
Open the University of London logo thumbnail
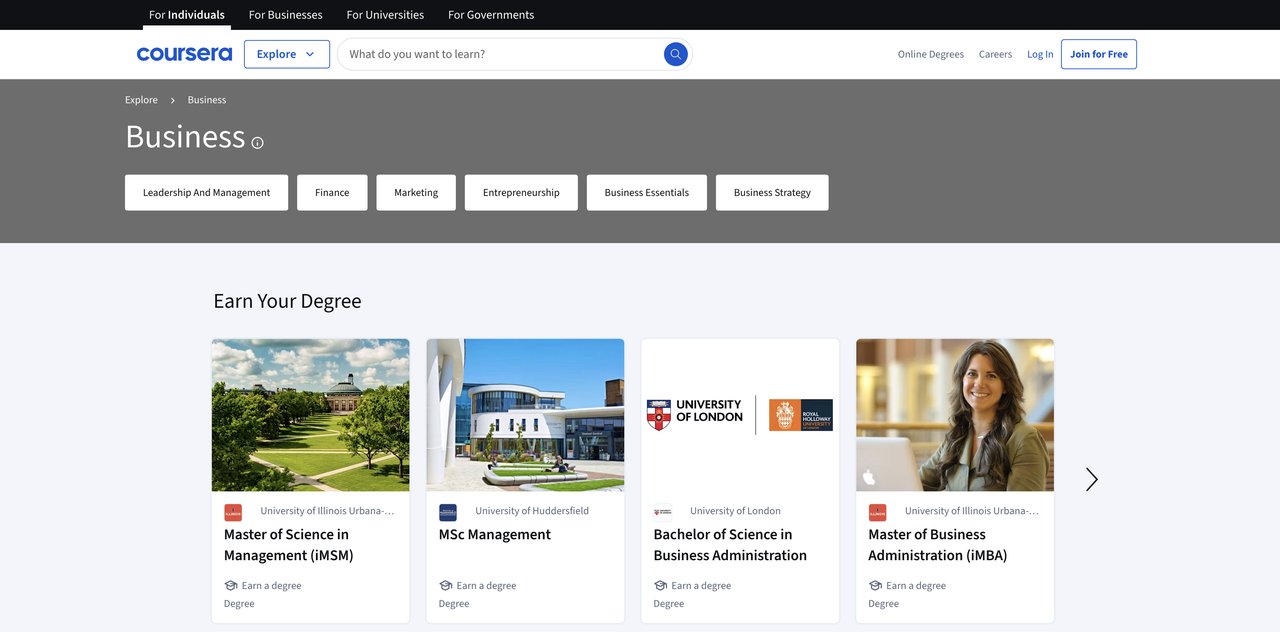(740, 415)
